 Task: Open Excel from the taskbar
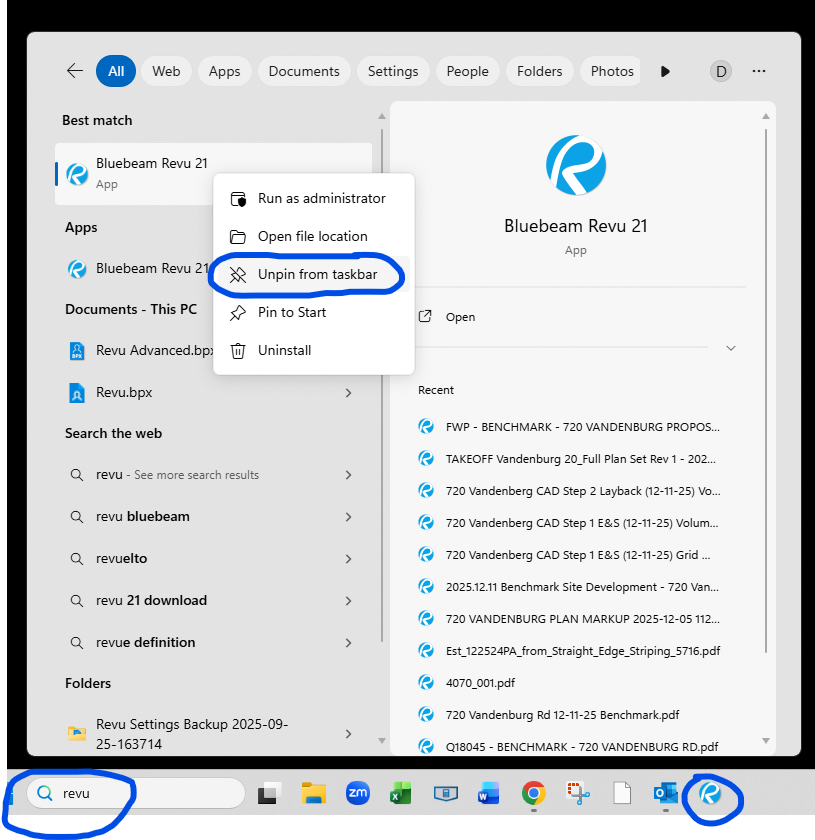[401, 793]
